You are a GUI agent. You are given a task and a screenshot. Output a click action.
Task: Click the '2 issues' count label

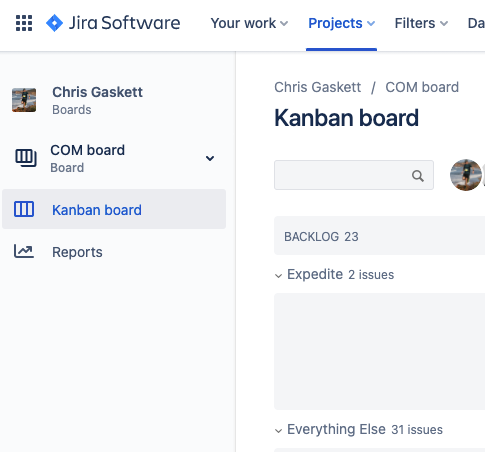click(x=371, y=275)
